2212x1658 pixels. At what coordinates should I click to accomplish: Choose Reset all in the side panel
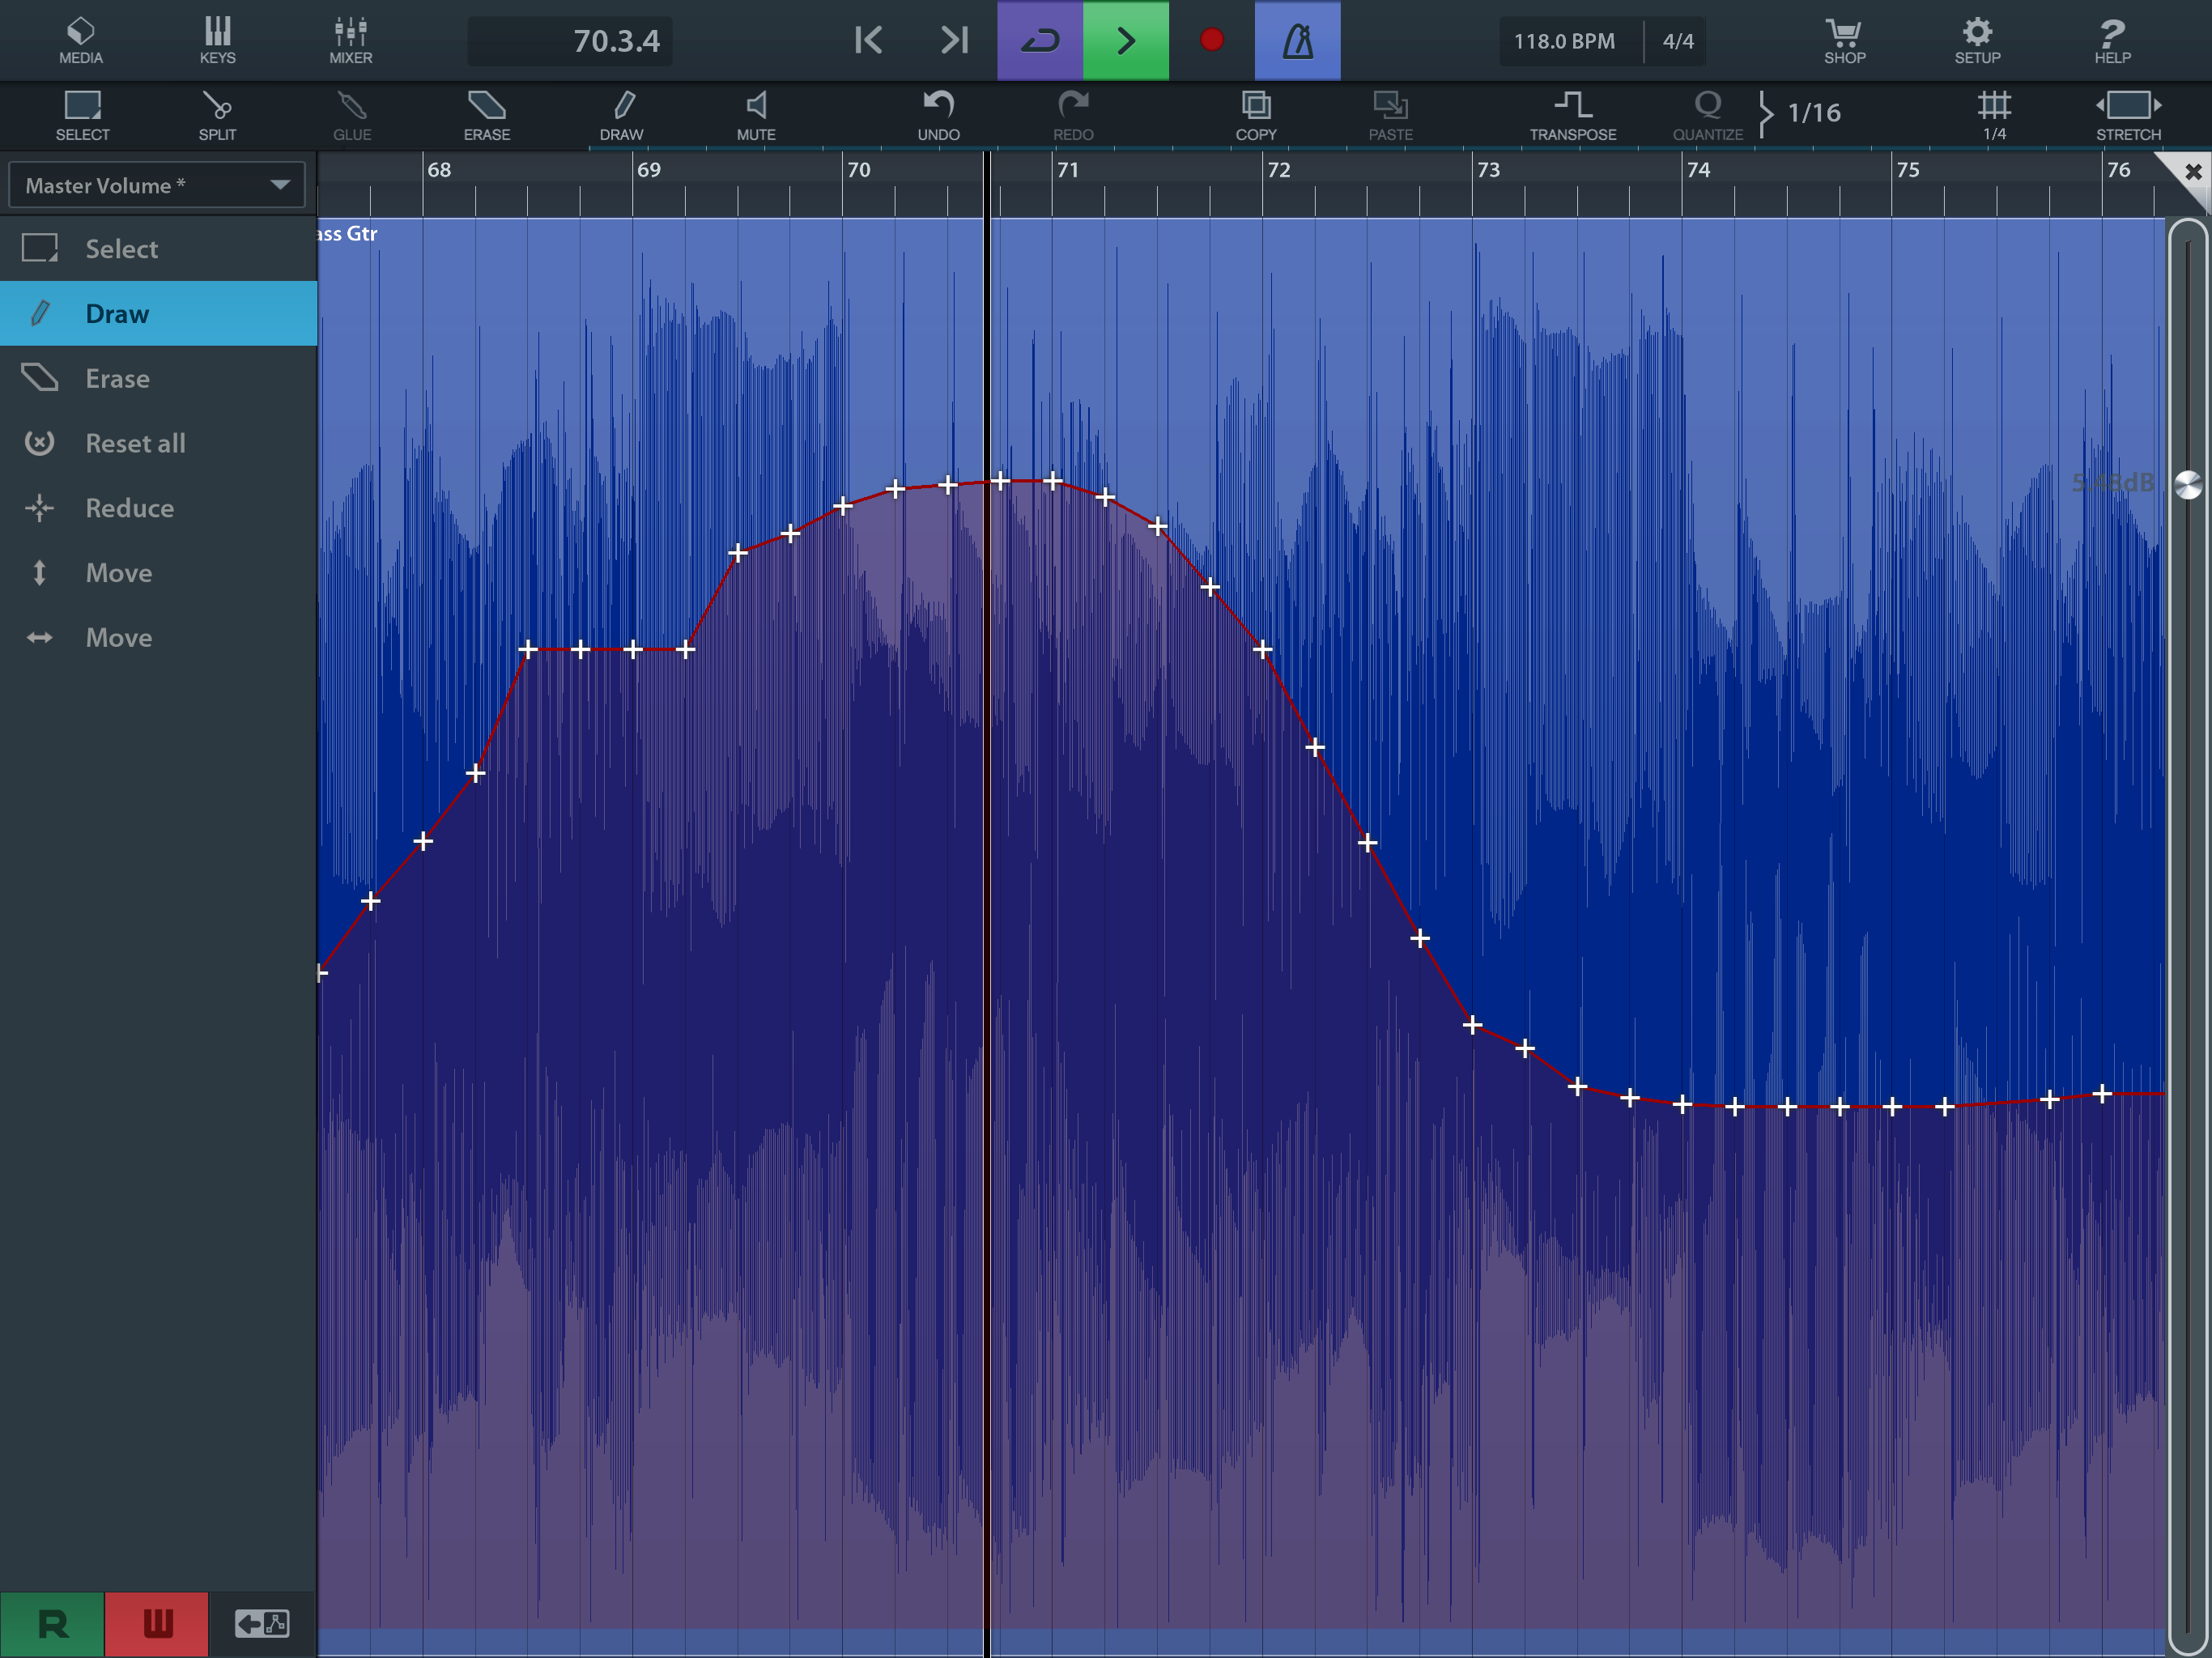pos(135,443)
